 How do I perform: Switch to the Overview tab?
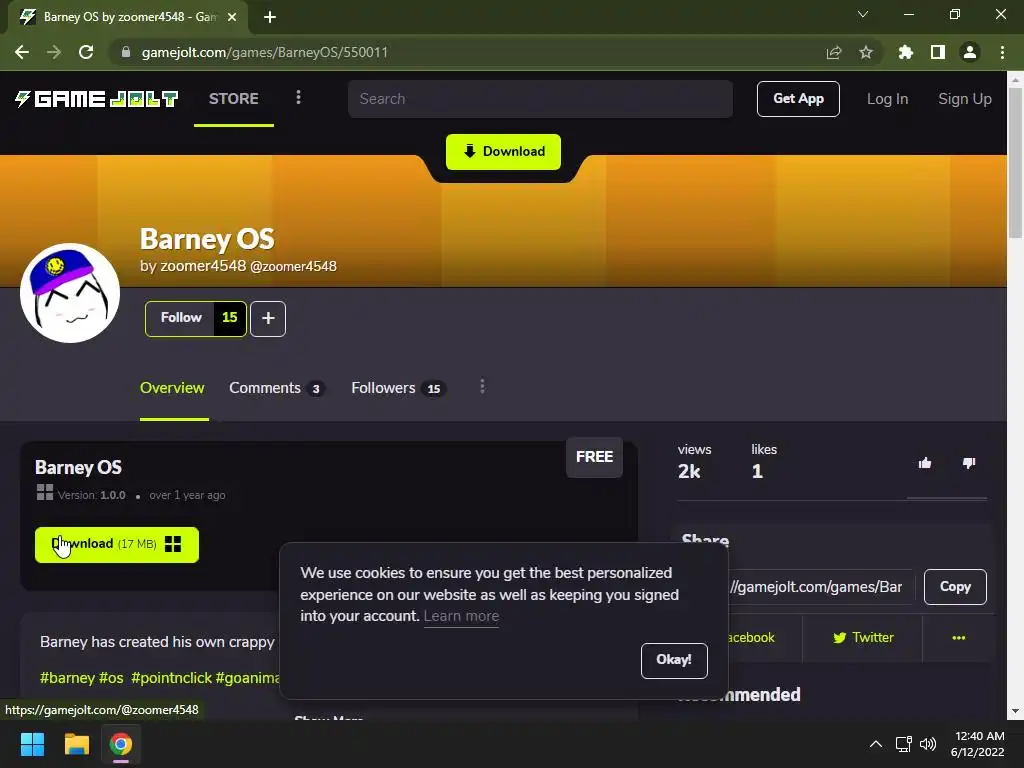coord(172,388)
